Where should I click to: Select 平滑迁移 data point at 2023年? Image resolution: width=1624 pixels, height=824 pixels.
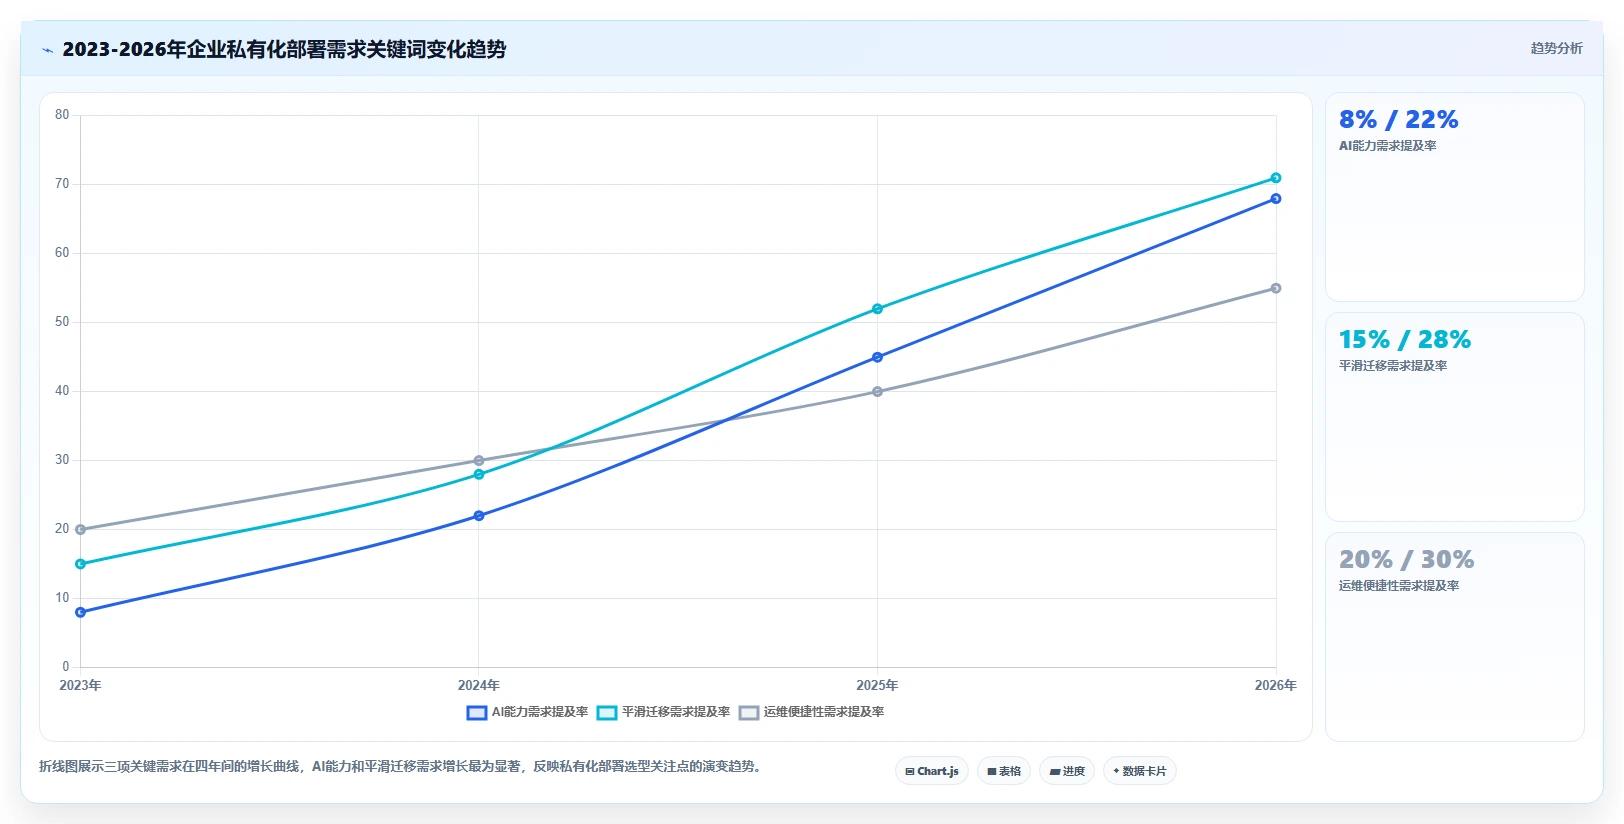click(x=80, y=564)
